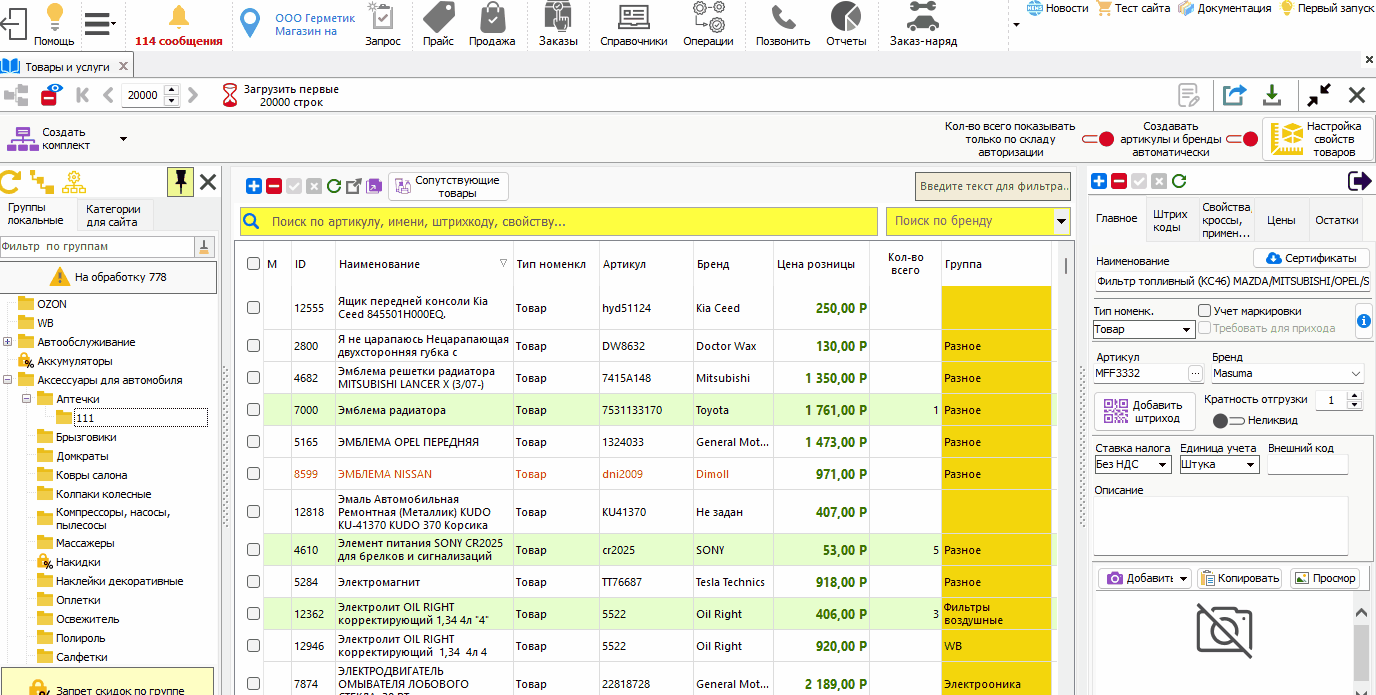The height and width of the screenshot is (695, 1376).
Task: Click the Сертификаты button
Action: [x=1311, y=258]
